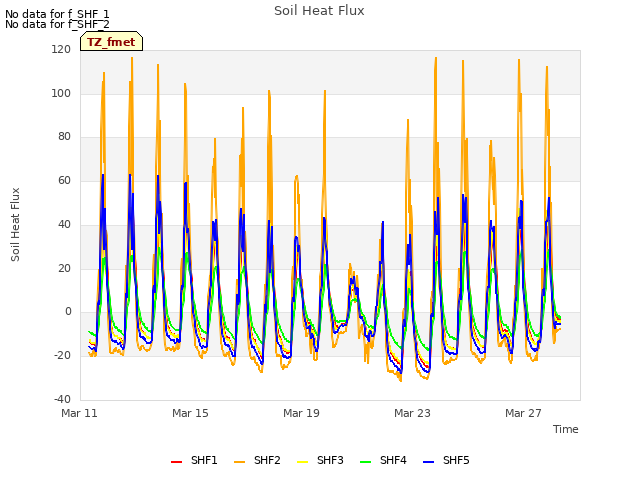Click the 100 y-axis tick label
The height and width of the screenshot is (480, 640).
click(x=61, y=93)
